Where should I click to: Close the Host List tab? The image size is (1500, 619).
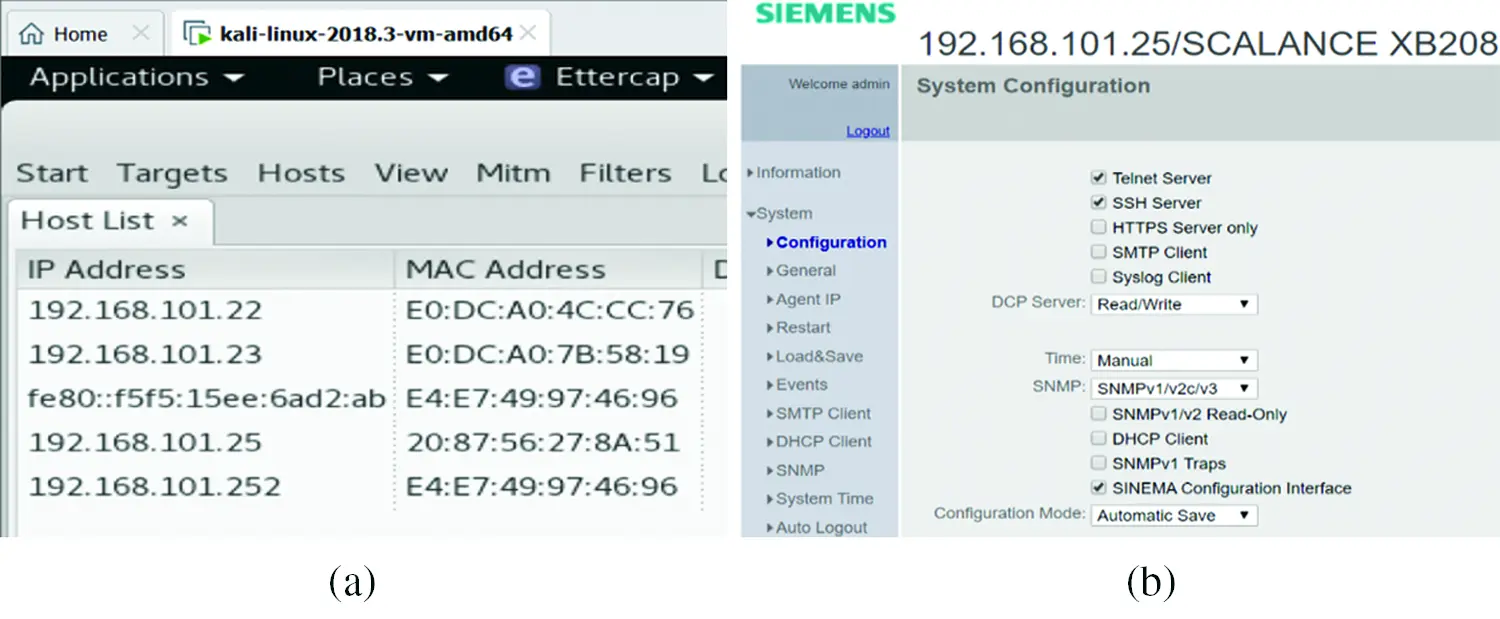coord(180,221)
